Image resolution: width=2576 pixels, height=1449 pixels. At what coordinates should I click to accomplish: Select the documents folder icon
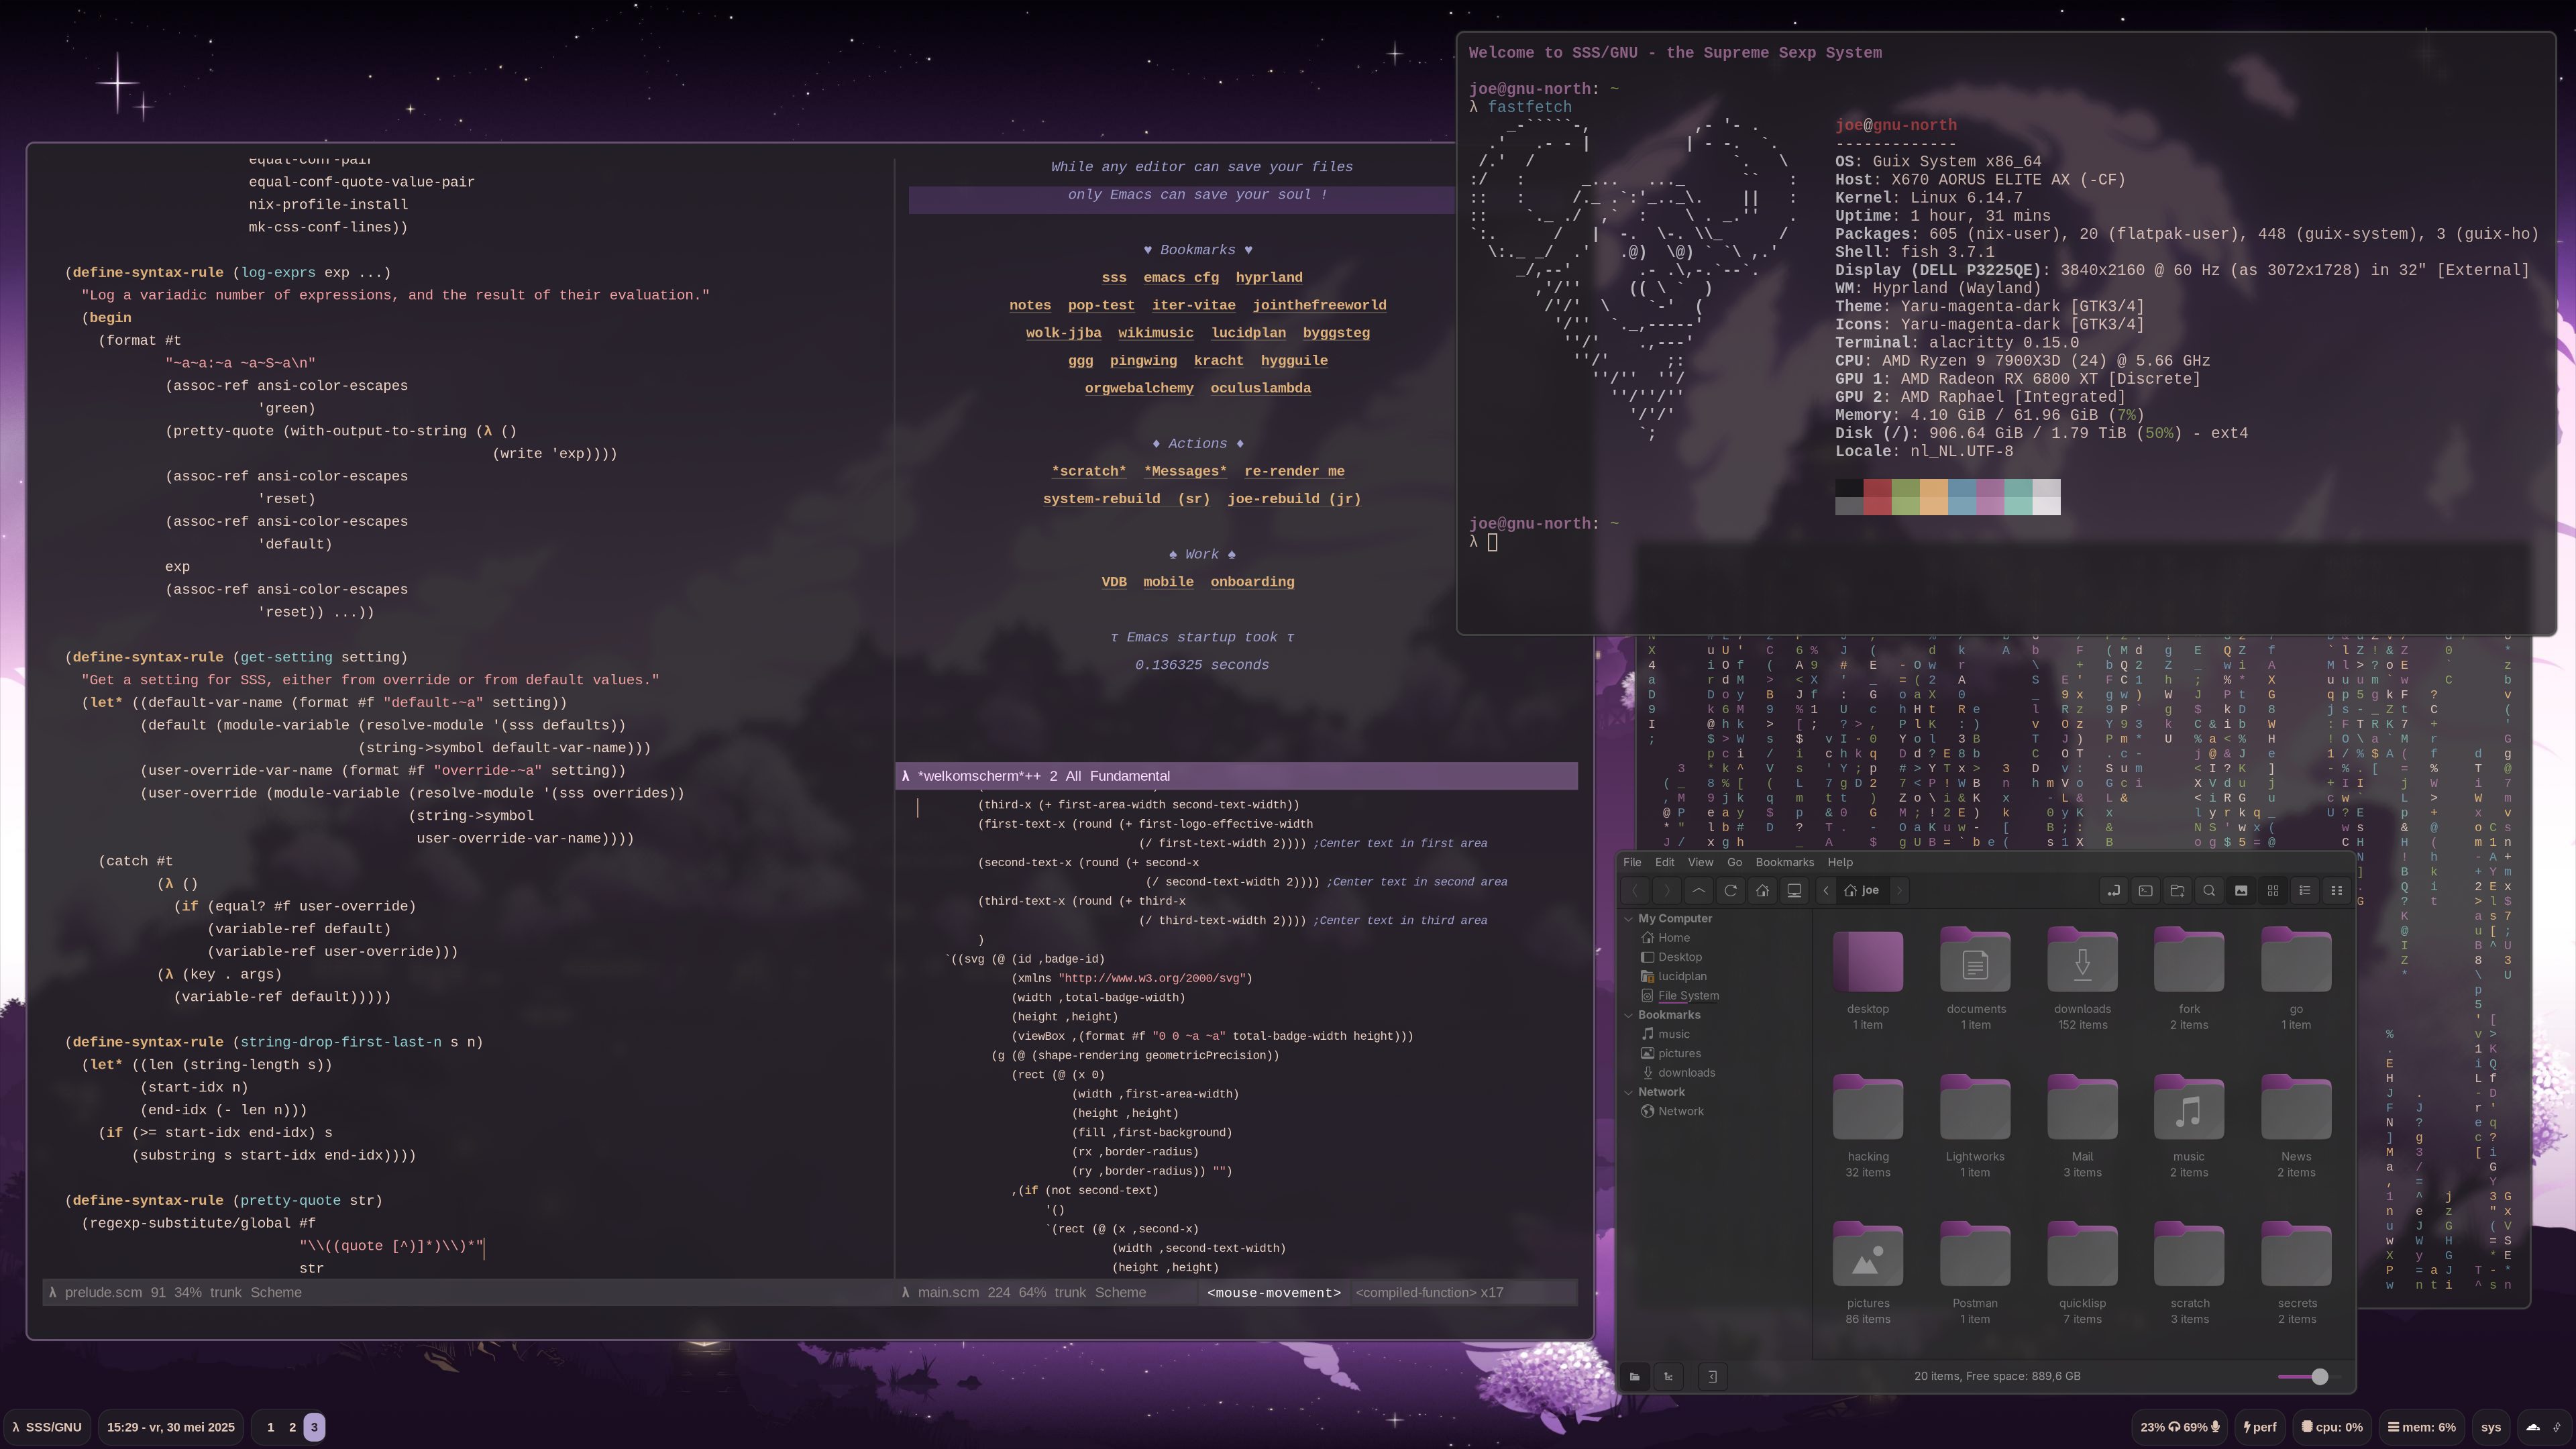click(1975, 961)
